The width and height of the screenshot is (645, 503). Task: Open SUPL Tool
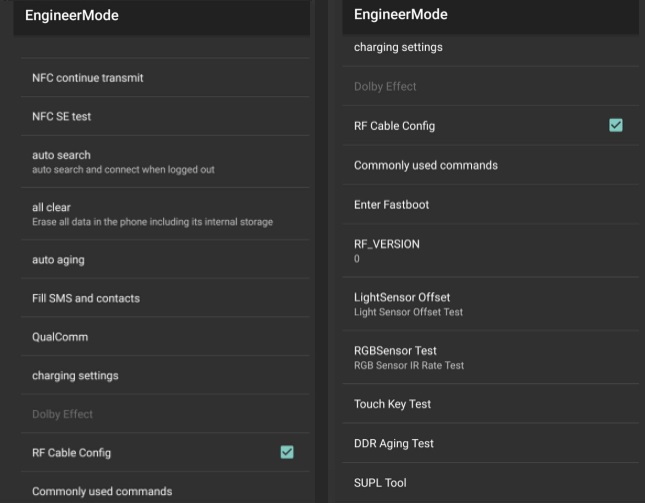[490, 482]
